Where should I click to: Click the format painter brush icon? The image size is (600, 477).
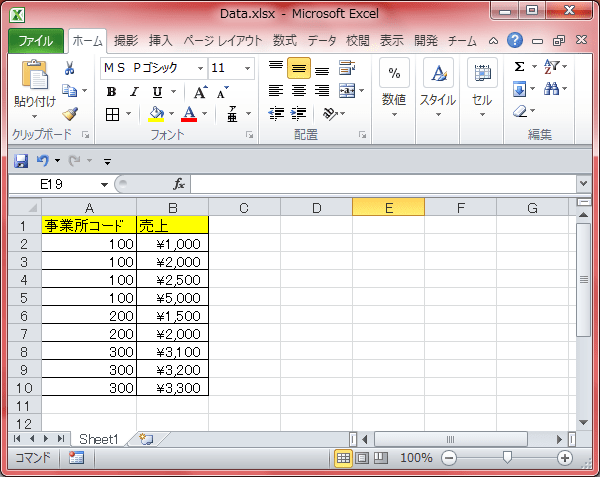coord(69,113)
